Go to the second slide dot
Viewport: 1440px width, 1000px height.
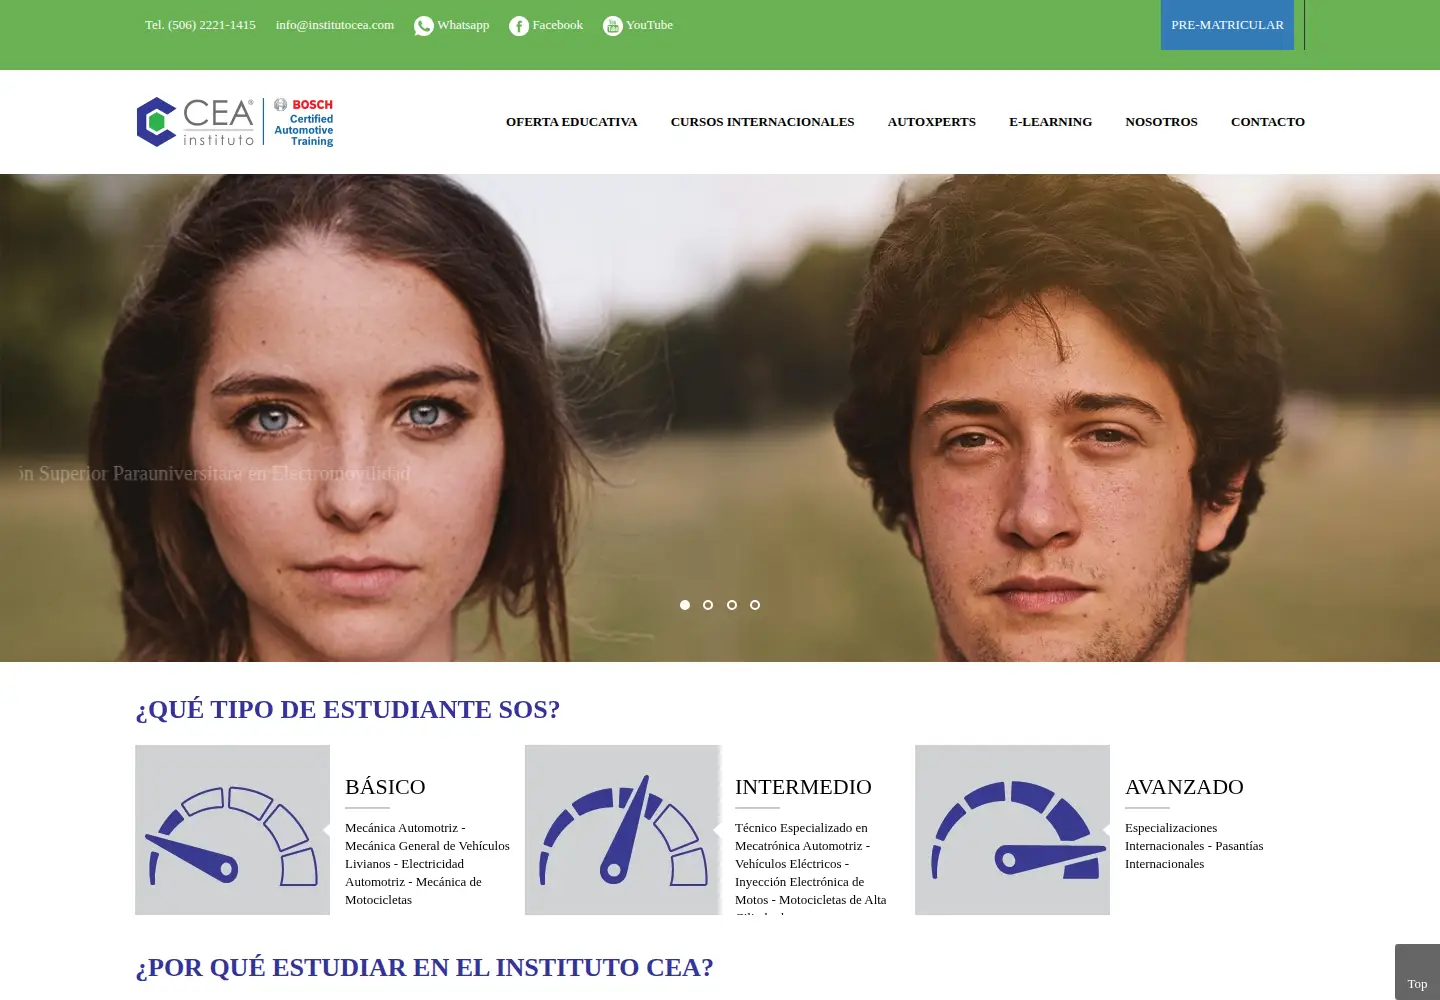coord(708,605)
